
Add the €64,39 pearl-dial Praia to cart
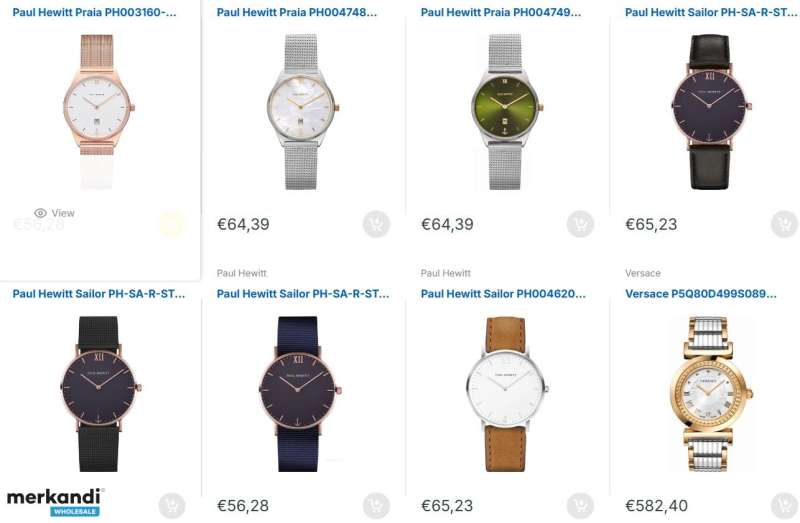coord(377,224)
